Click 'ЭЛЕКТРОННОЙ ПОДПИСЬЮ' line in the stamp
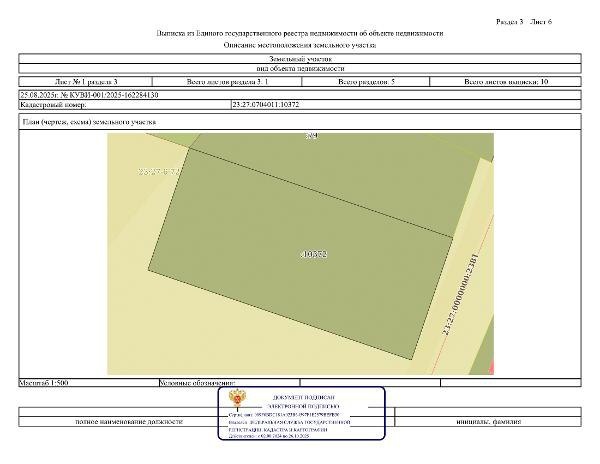 coord(303,407)
